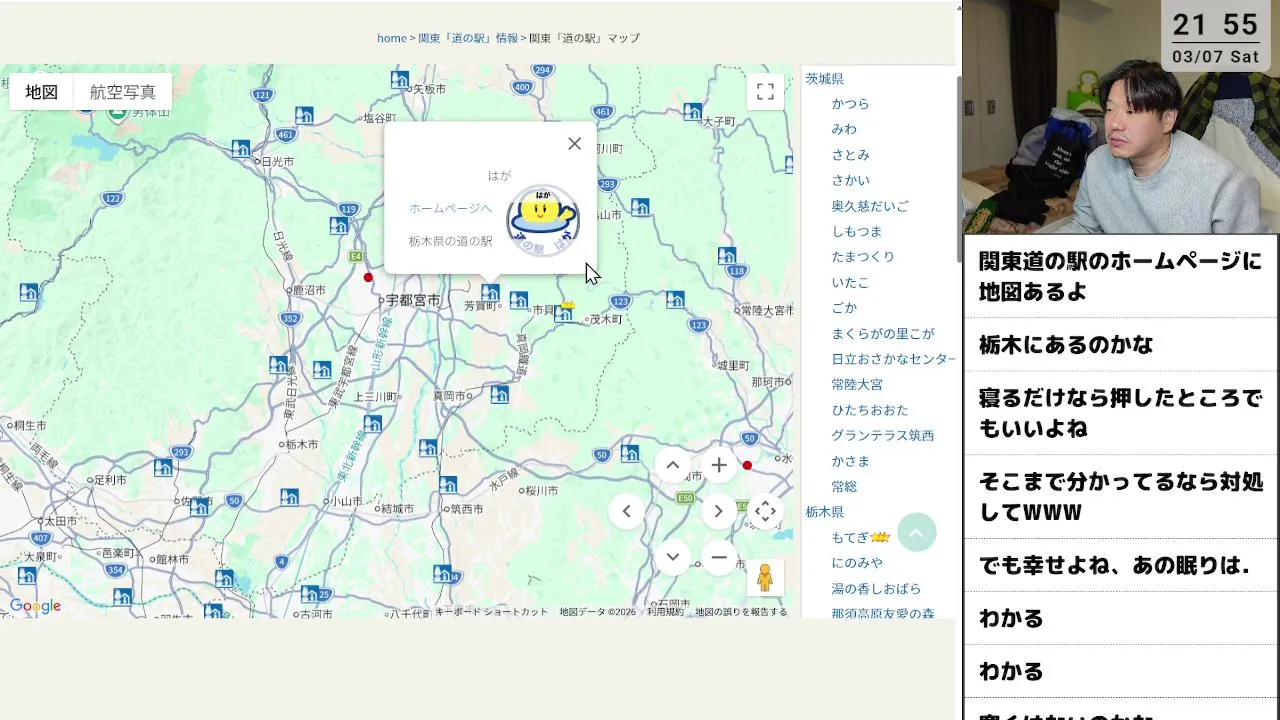Click the station marker near 上三川町
The height and width of the screenshot is (720, 1280).
click(373, 423)
